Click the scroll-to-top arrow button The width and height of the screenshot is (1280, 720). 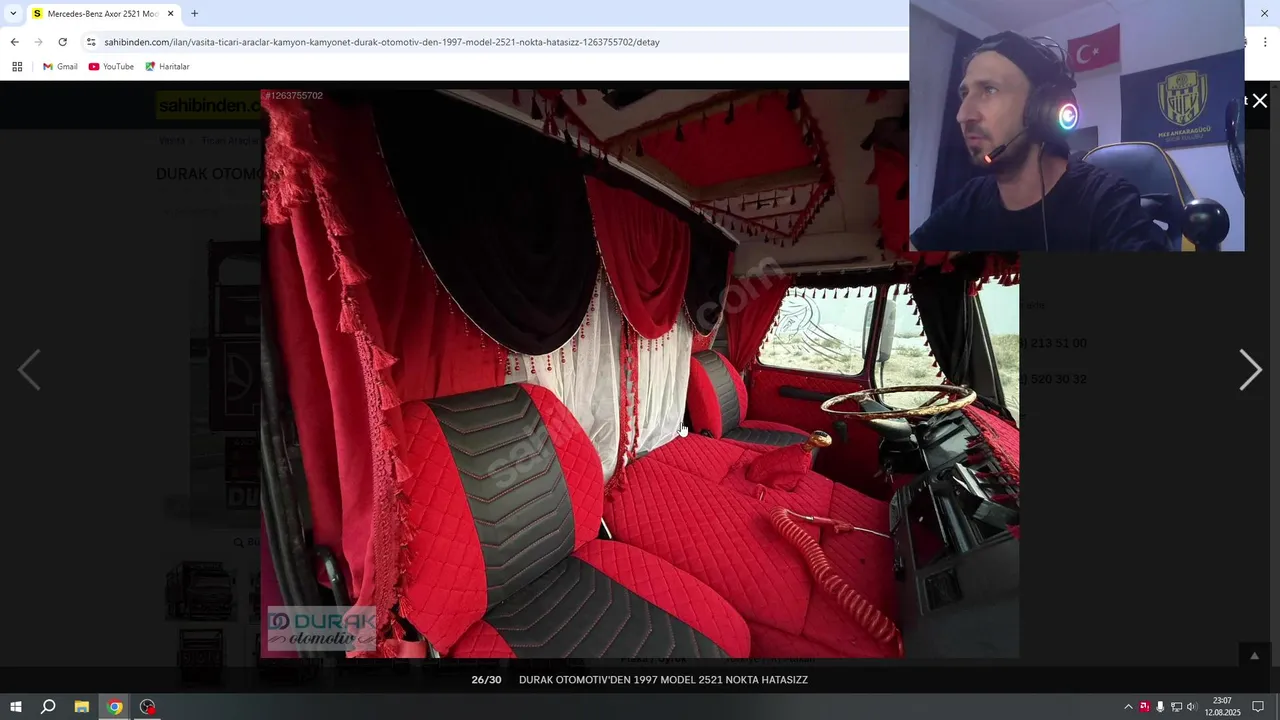point(1254,656)
